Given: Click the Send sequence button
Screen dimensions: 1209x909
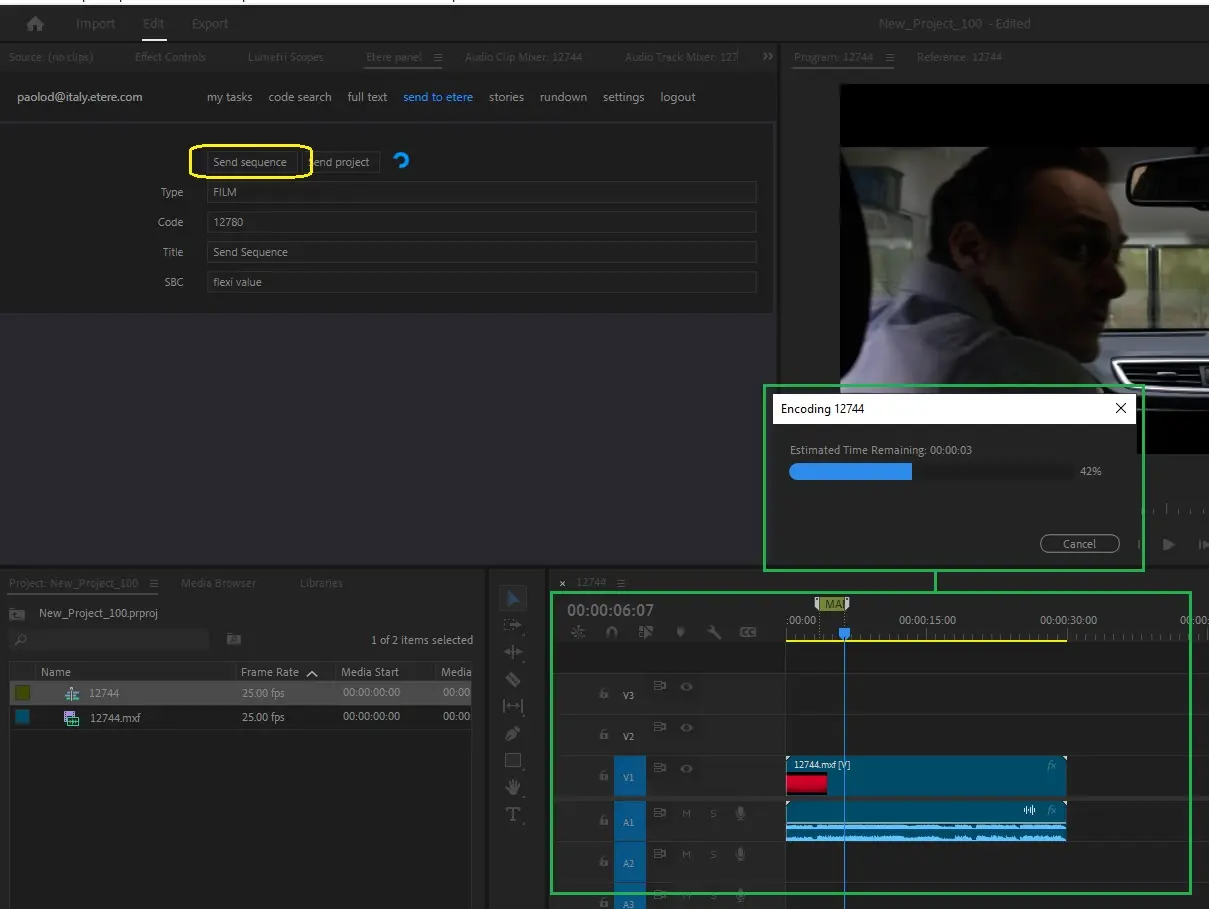Looking at the screenshot, I should 250,162.
